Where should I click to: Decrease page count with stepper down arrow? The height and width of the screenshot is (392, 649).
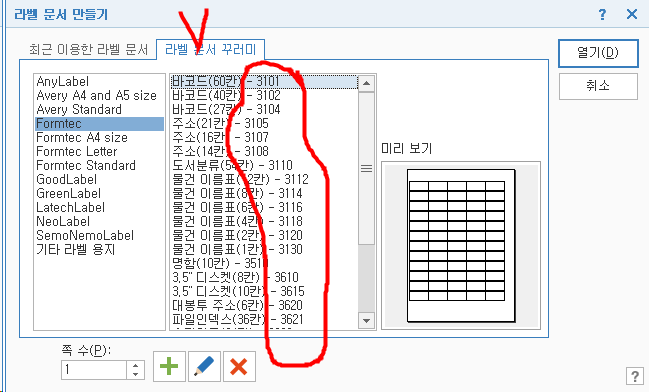135,374
